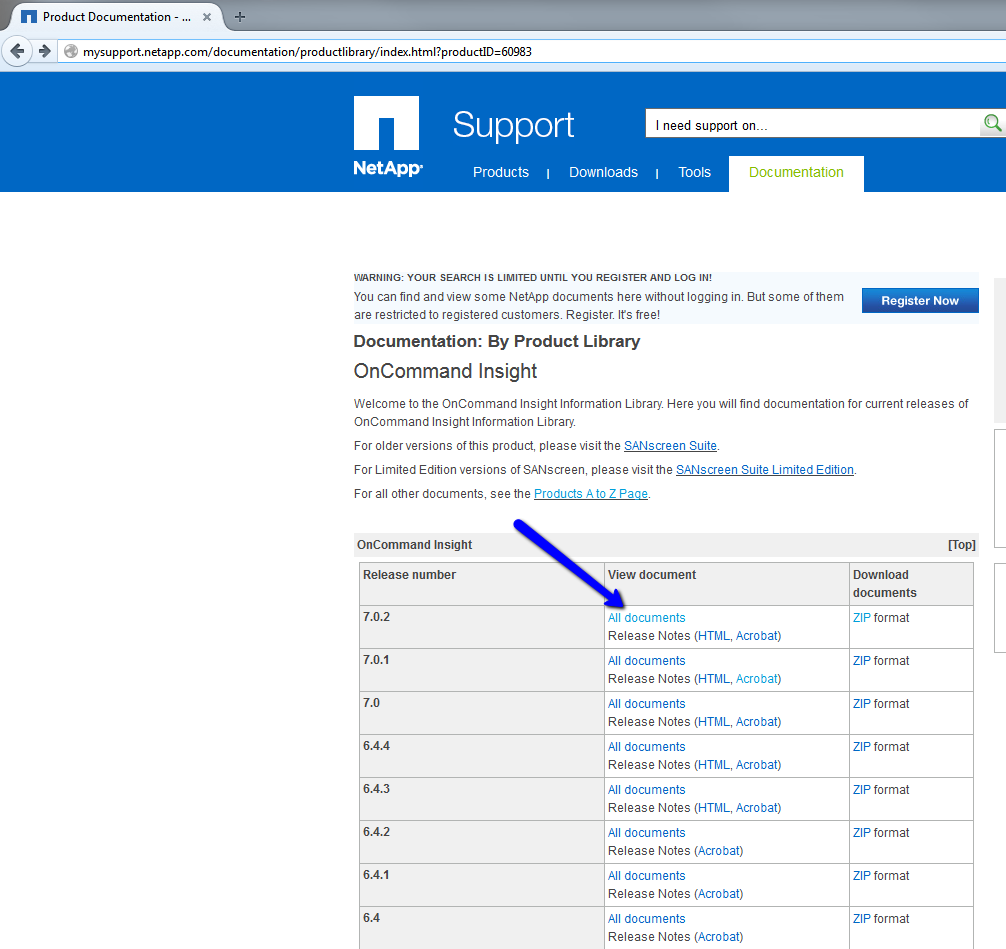Click the 'Documentation: By Product Library' heading
The height and width of the screenshot is (949, 1006).
click(x=497, y=341)
